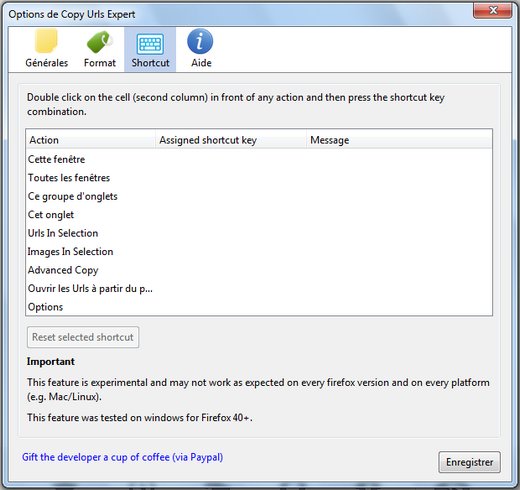The image size is (520, 490).
Task: Select the Images In Selection row
Action: coord(259,251)
